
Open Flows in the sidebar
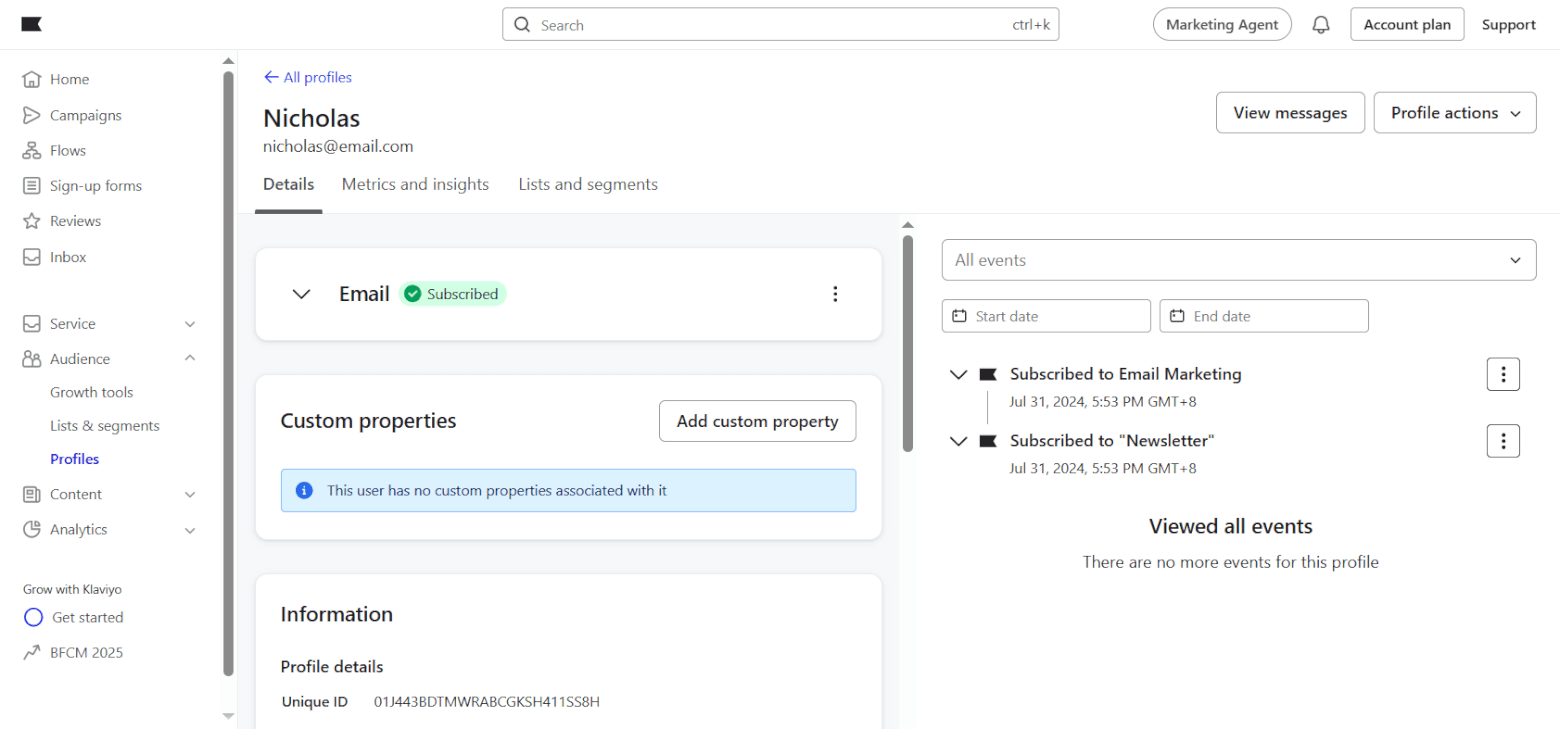coord(68,150)
